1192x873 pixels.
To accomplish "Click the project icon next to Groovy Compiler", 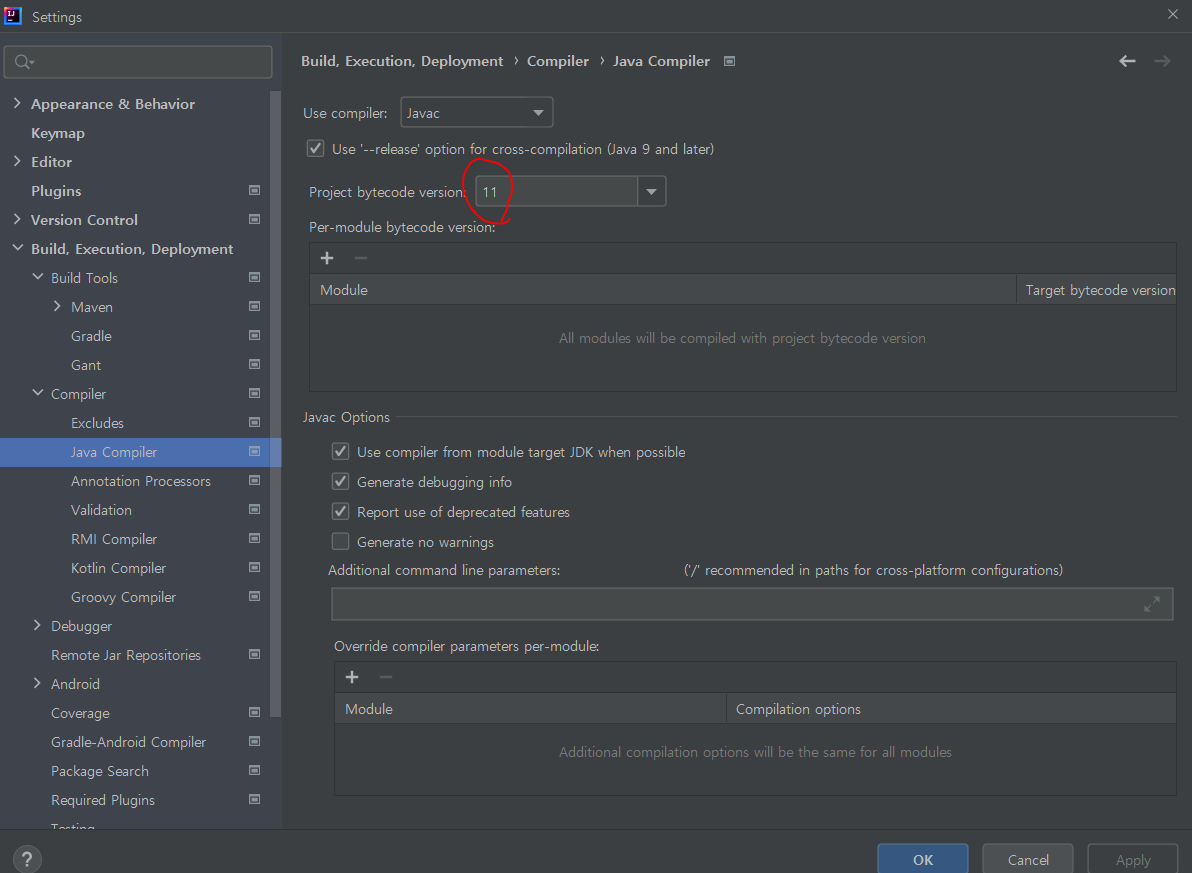I will point(255,596).
